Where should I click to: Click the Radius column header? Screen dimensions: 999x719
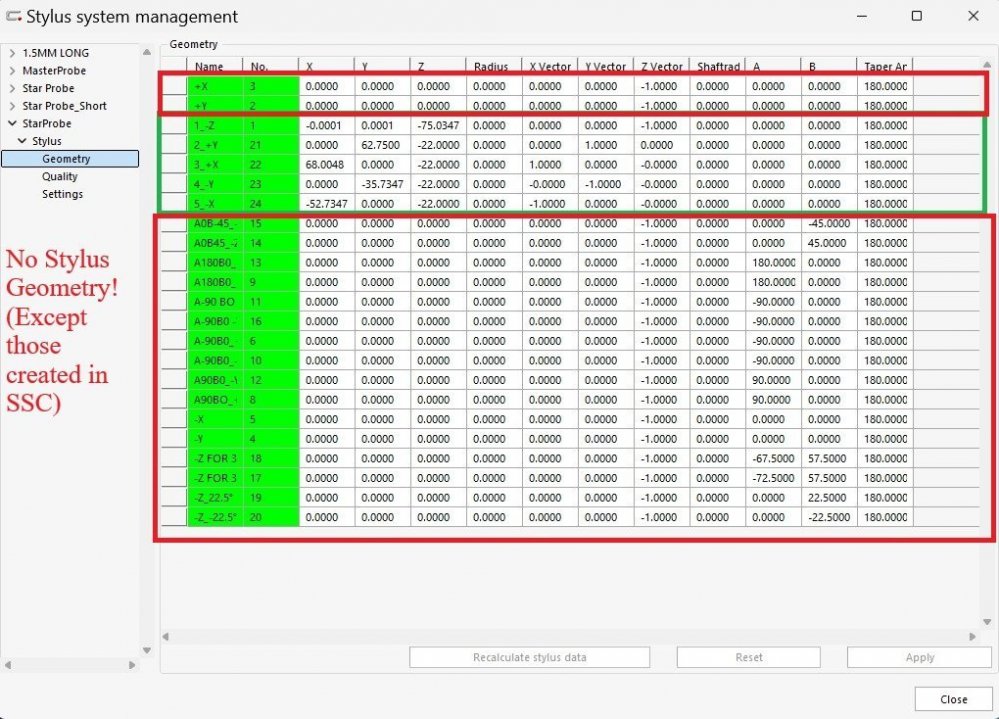pyautogui.click(x=493, y=67)
